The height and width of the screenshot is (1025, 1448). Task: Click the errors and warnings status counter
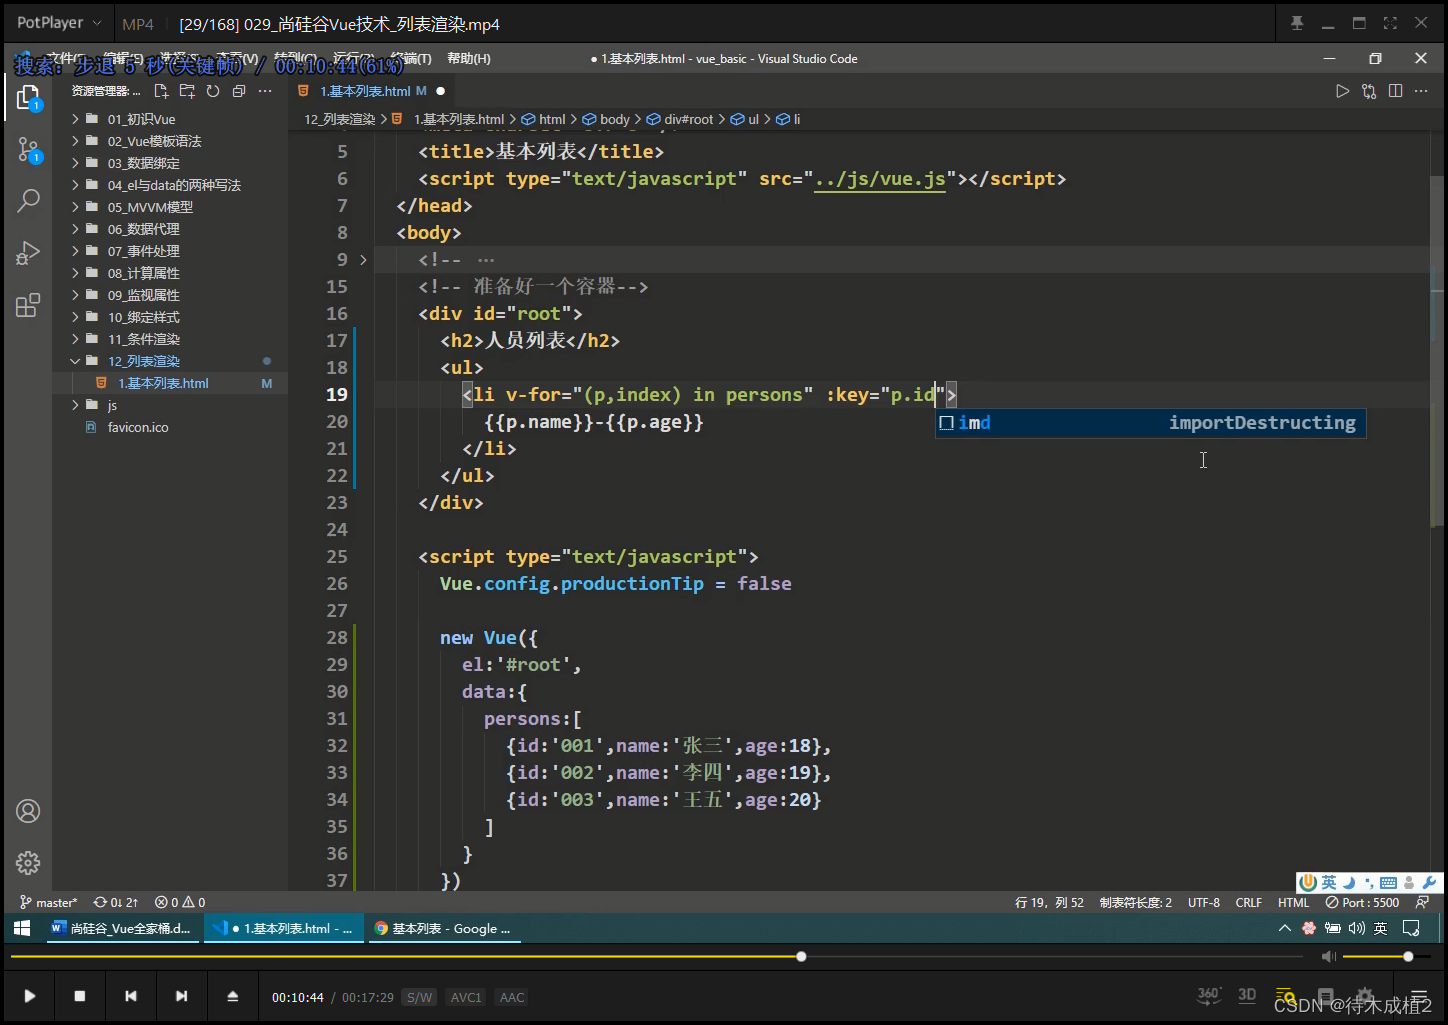coord(180,902)
